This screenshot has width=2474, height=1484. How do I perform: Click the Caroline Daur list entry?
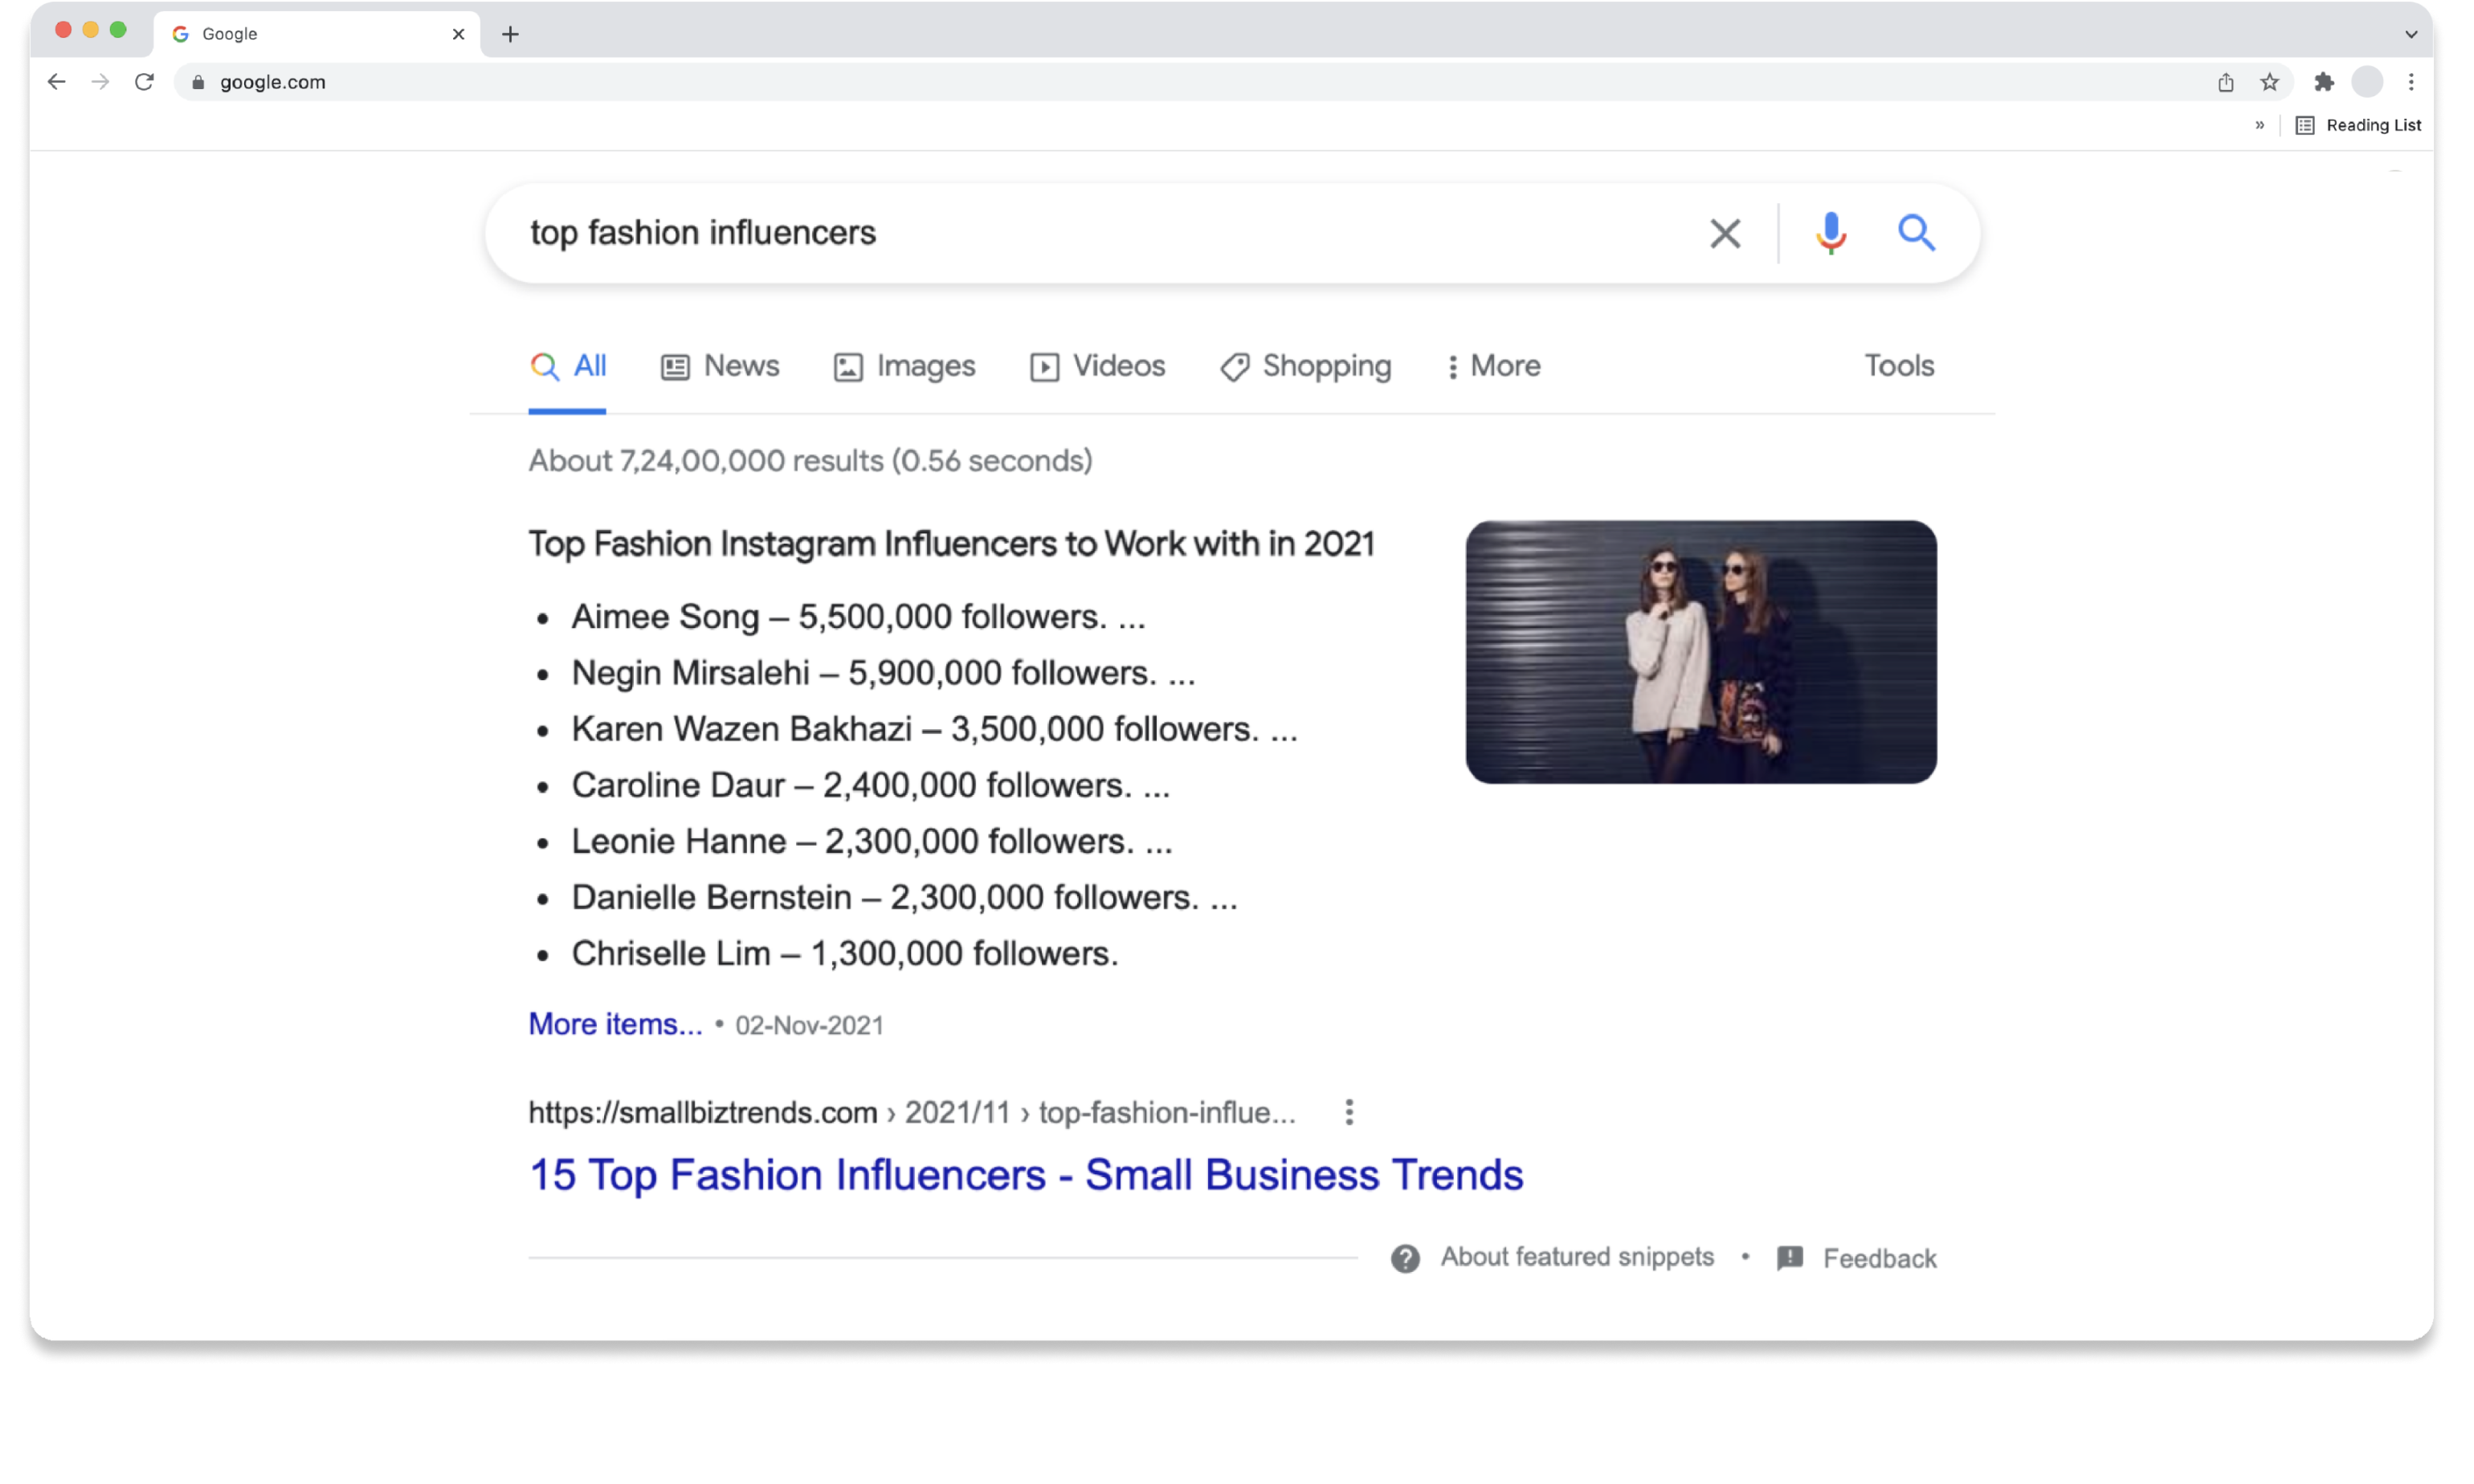pyautogui.click(x=870, y=785)
